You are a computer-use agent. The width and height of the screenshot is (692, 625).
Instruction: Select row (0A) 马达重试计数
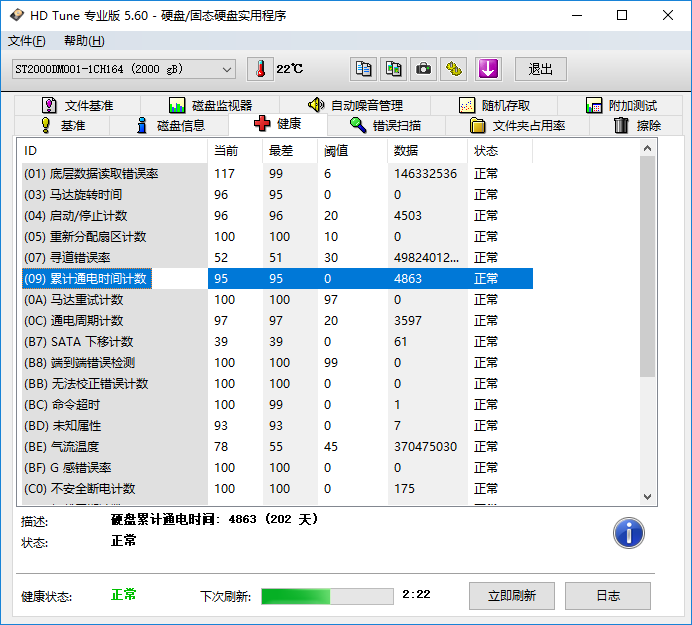(278, 300)
